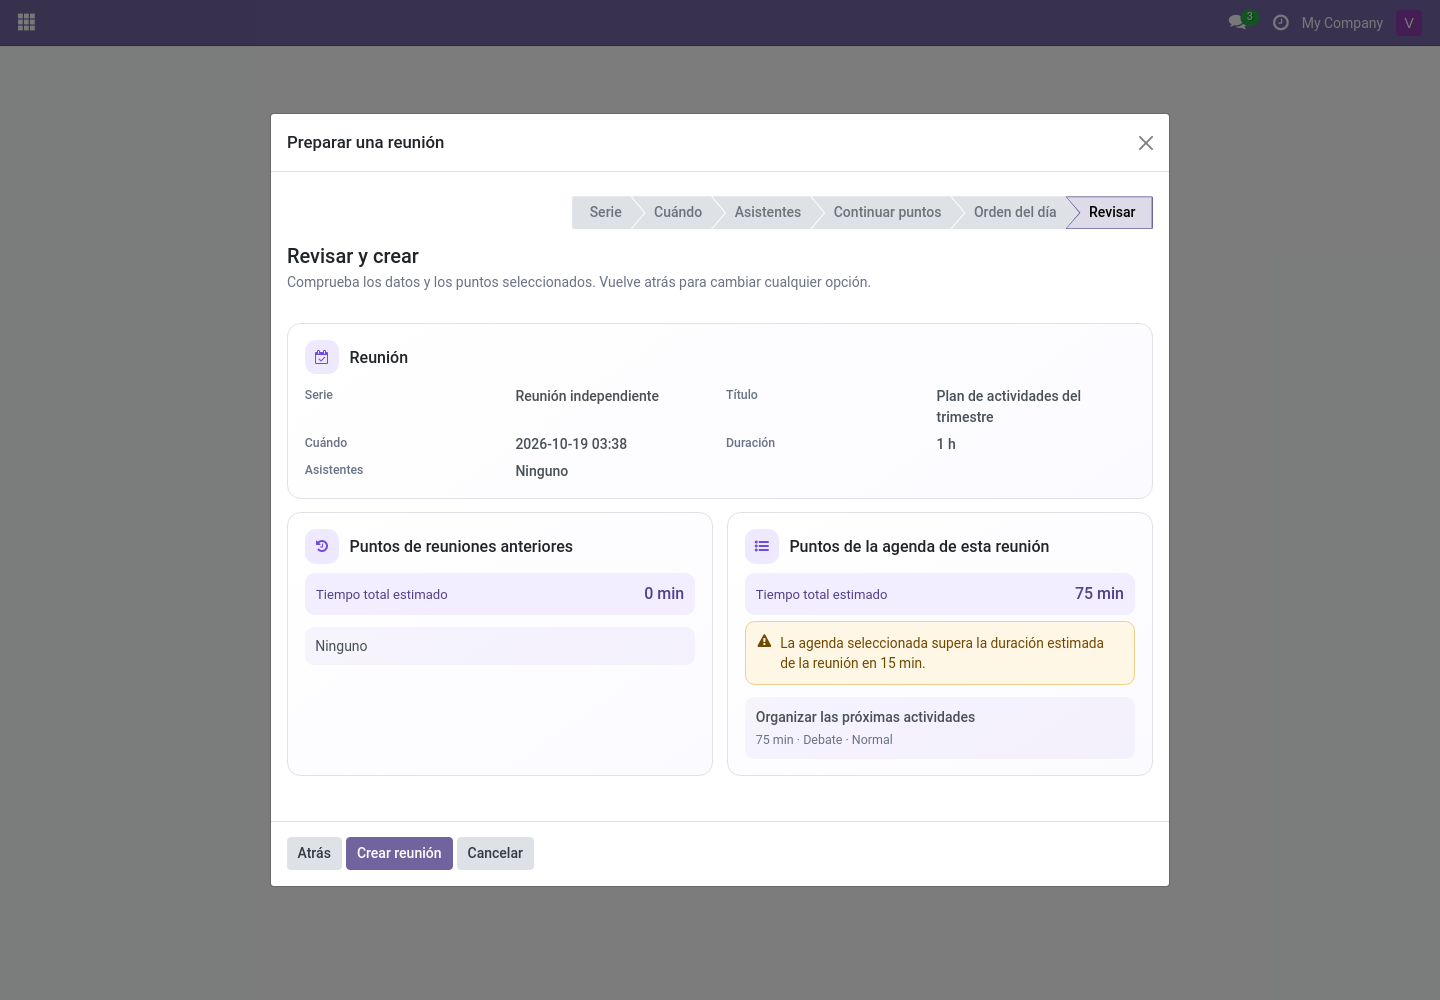The width and height of the screenshot is (1440, 1000).
Task: Go to the Cuándo step
Action: pos(678,212)
